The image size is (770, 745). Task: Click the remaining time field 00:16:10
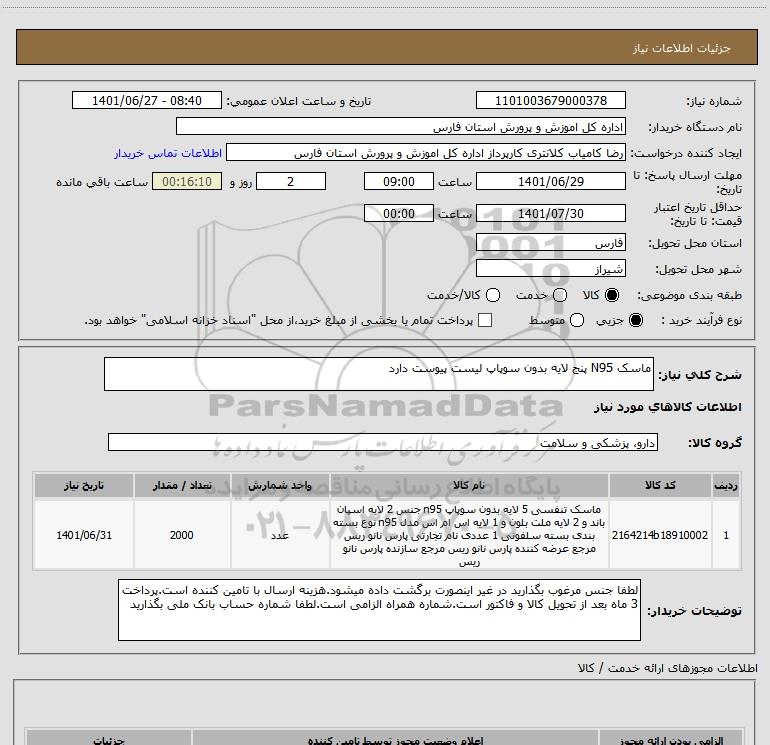187,181
